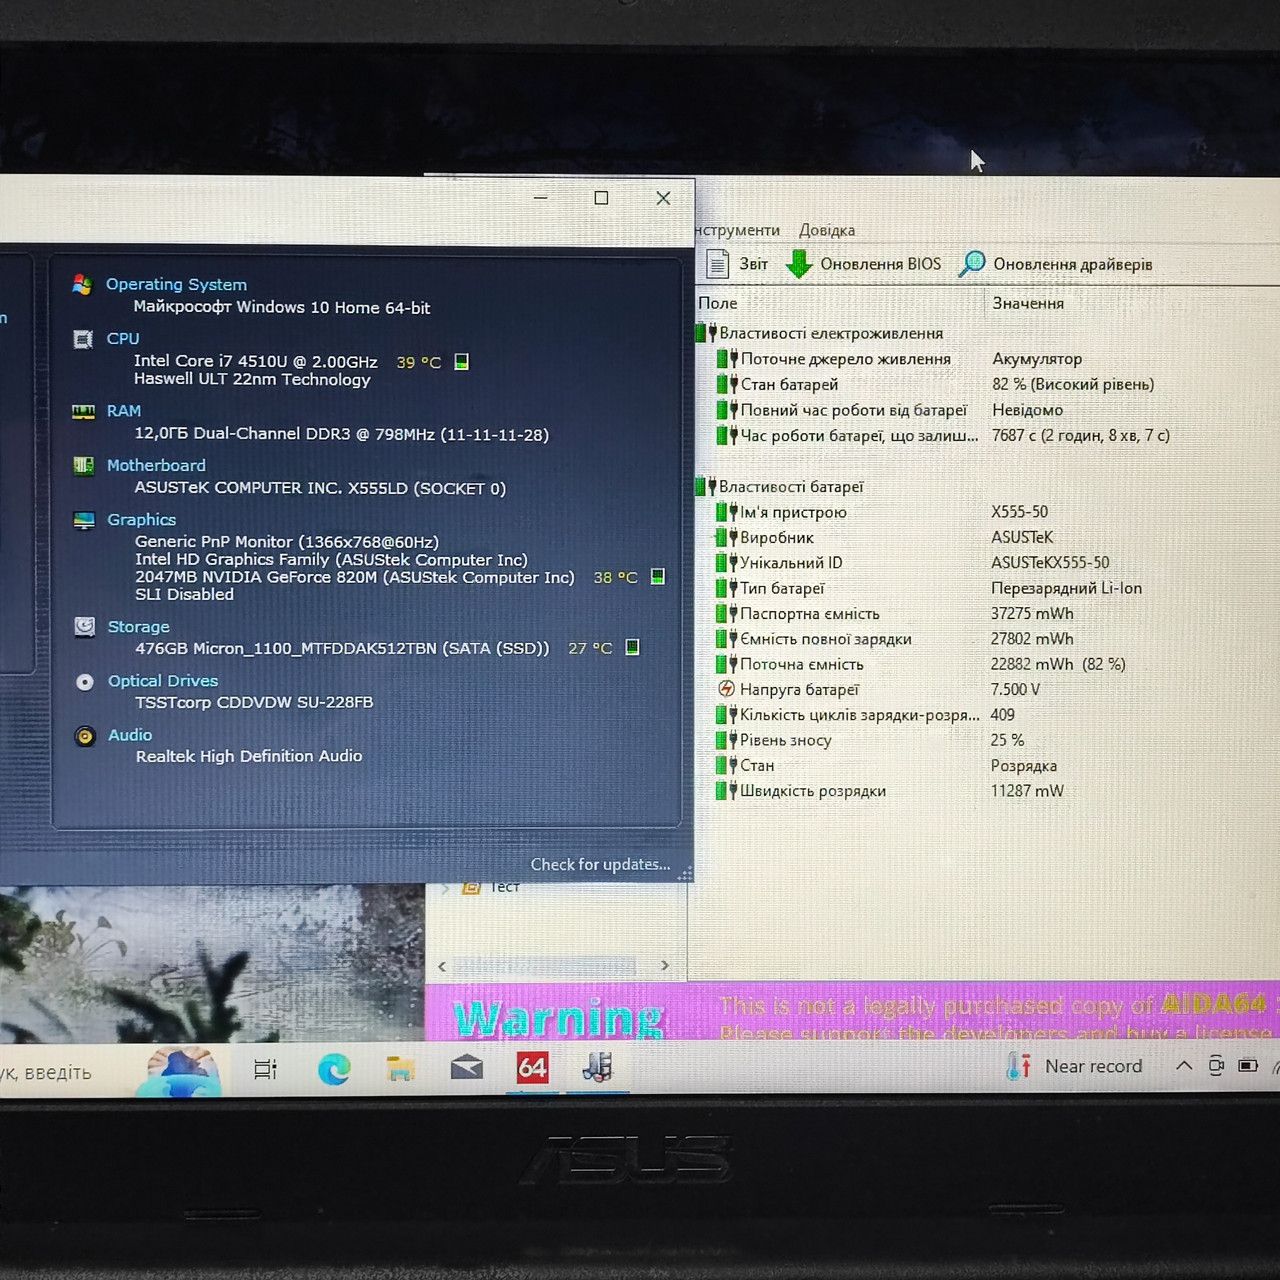Click the SSD temperature indicator next to 27 °C

click(632, 648)
